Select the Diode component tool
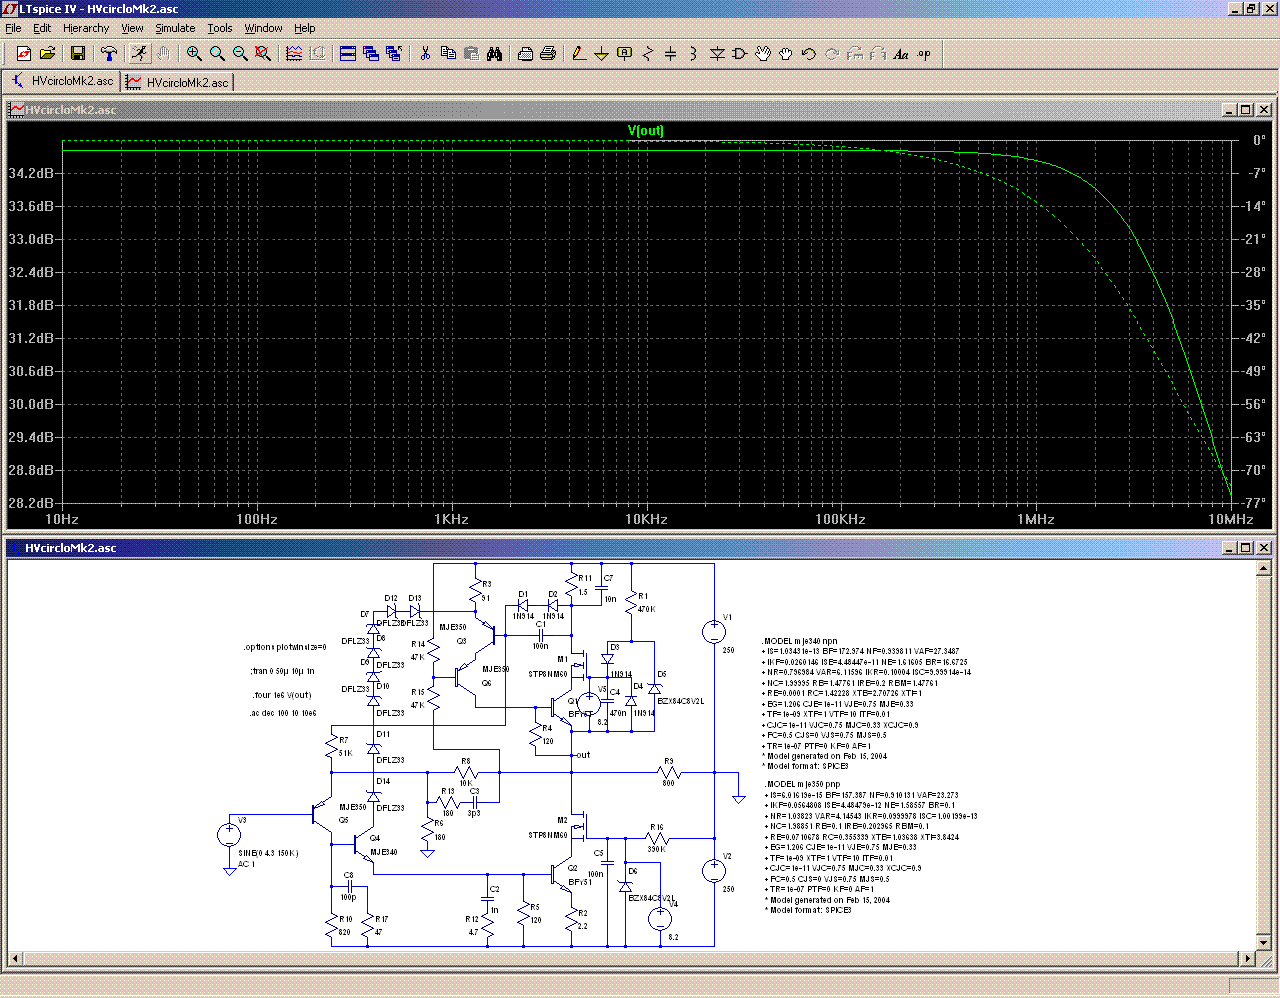This screenshot has width=1280, height=998. click(717, 54)
